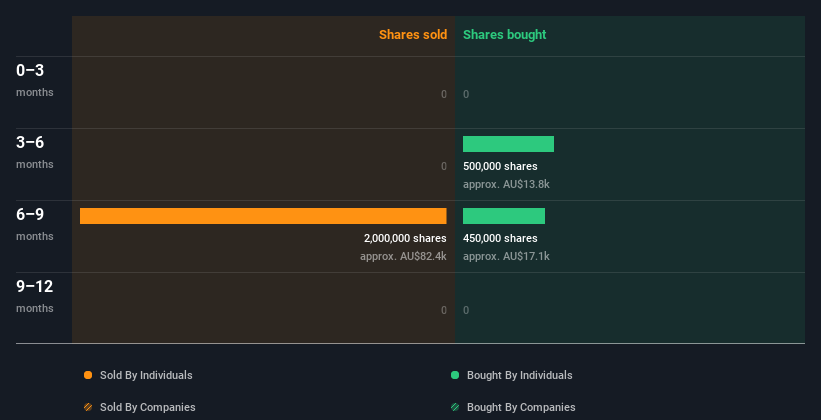Click the orange 2,000,000 shares sold bar
This screenshot has height=420, width=821.
[x=263, y=216]
